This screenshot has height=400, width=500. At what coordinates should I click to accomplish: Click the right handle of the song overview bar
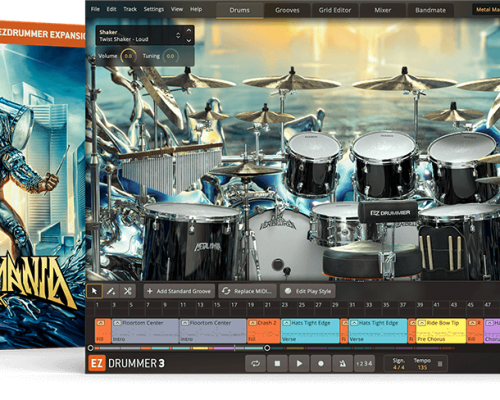click(267, 348)
